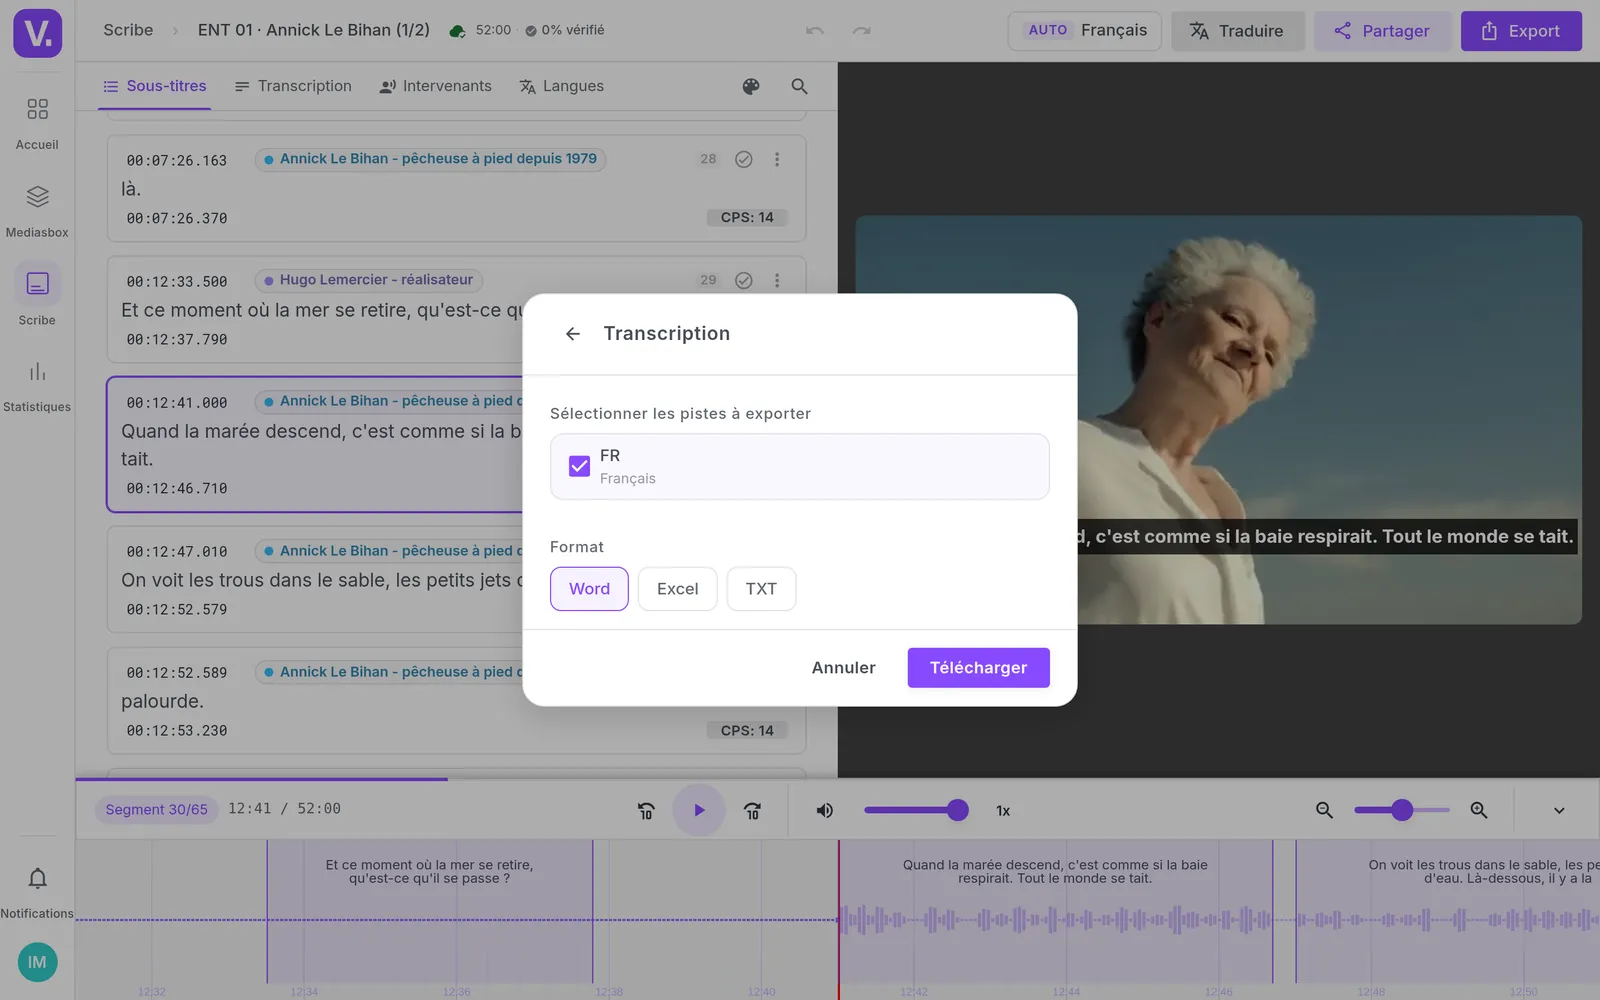Image resolution: width=1600 pixels, height=1000 pixels.
Task: Go back using the Transcription dialog arrow
Action: coord(573,334)
